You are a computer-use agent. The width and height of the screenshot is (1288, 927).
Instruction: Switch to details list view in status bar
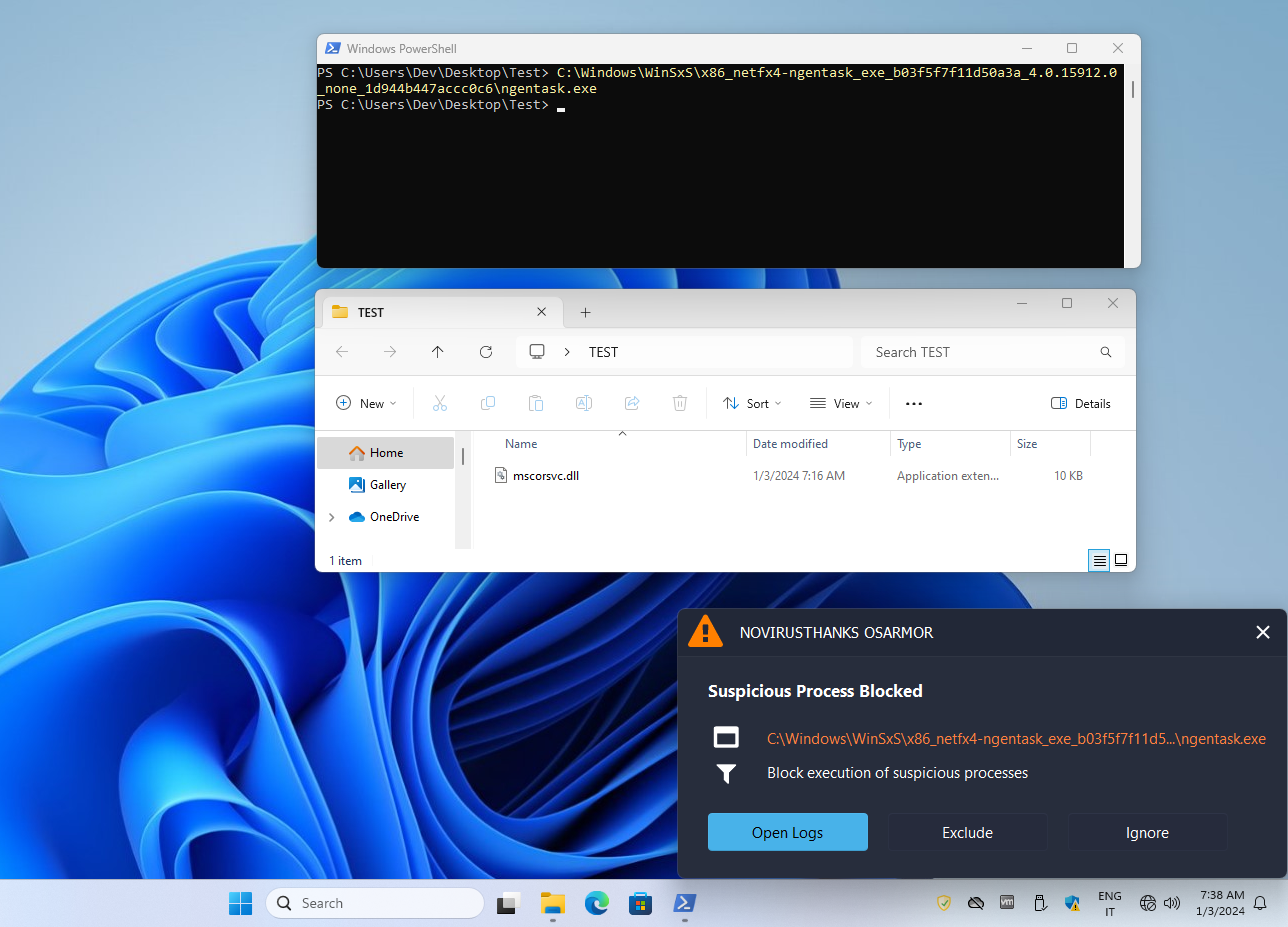1100,560
